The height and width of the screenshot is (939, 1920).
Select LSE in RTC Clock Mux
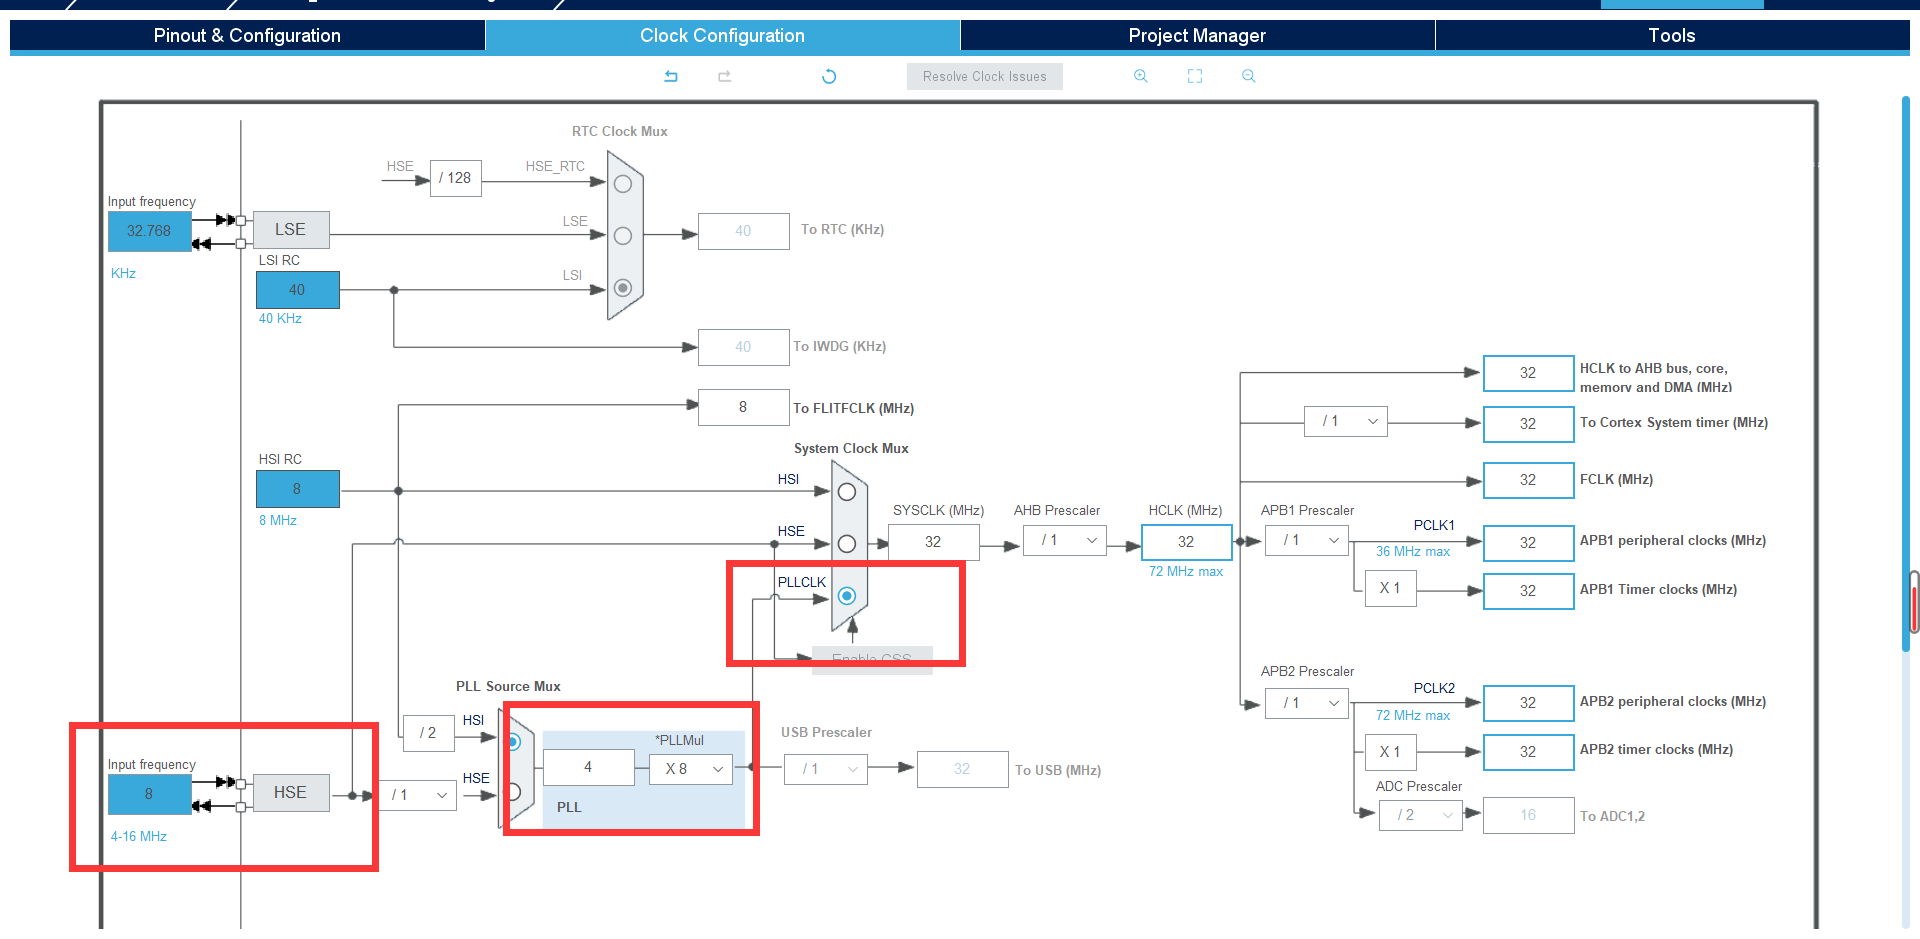click(x=623, y=236)
